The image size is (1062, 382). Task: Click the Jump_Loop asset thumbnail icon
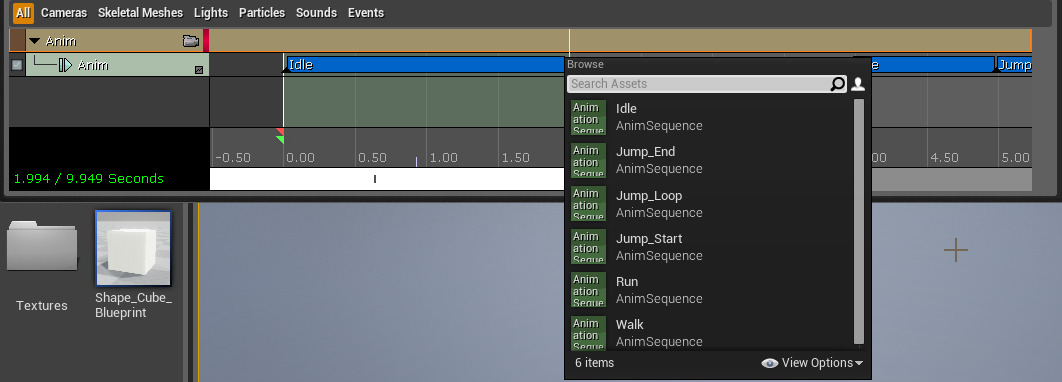pyautogui.click(x=588, y=203)
